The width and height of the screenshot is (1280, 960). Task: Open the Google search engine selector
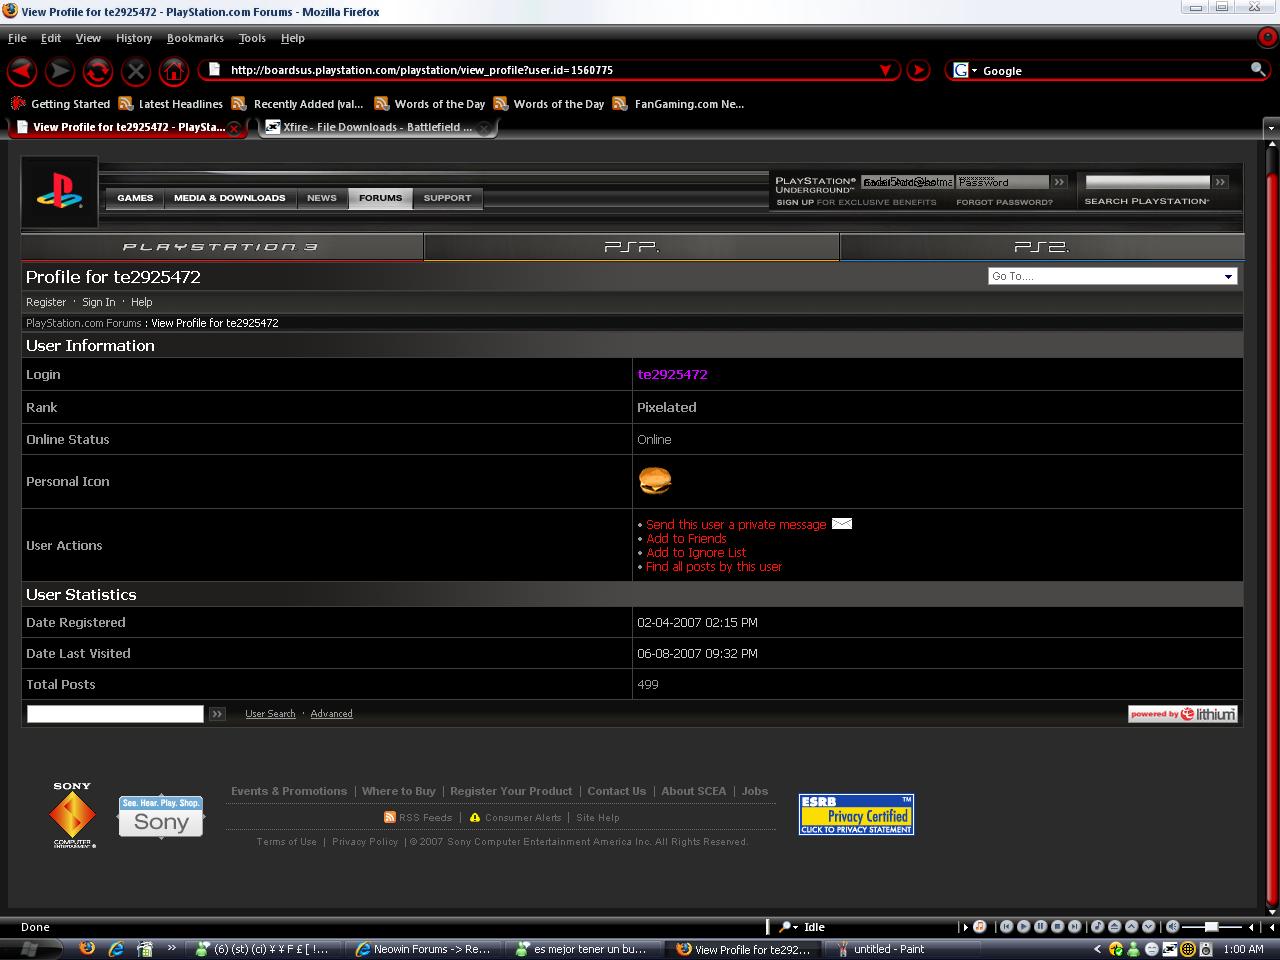coord(964,70)
